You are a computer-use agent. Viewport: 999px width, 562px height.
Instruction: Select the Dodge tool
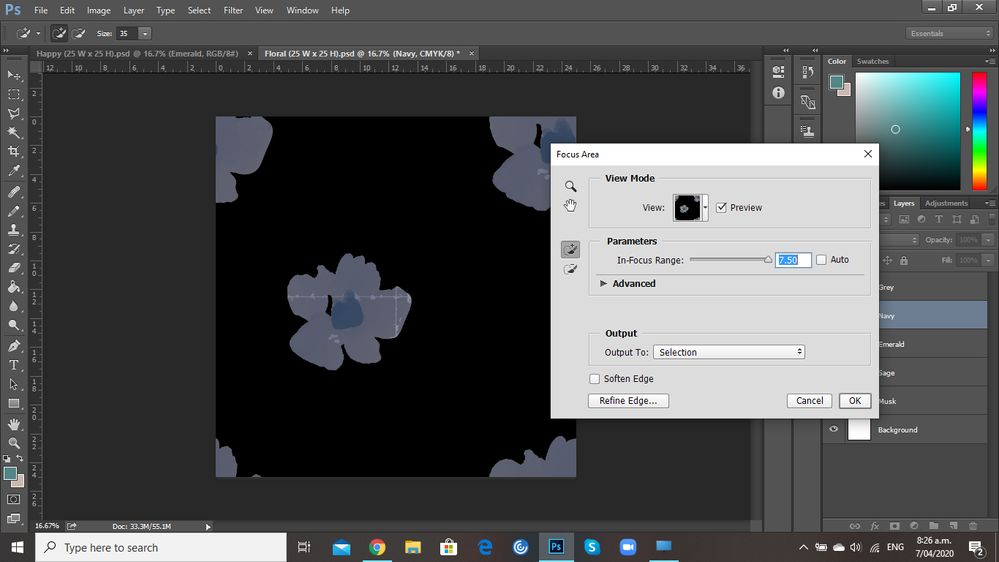[x=13, y=326]
